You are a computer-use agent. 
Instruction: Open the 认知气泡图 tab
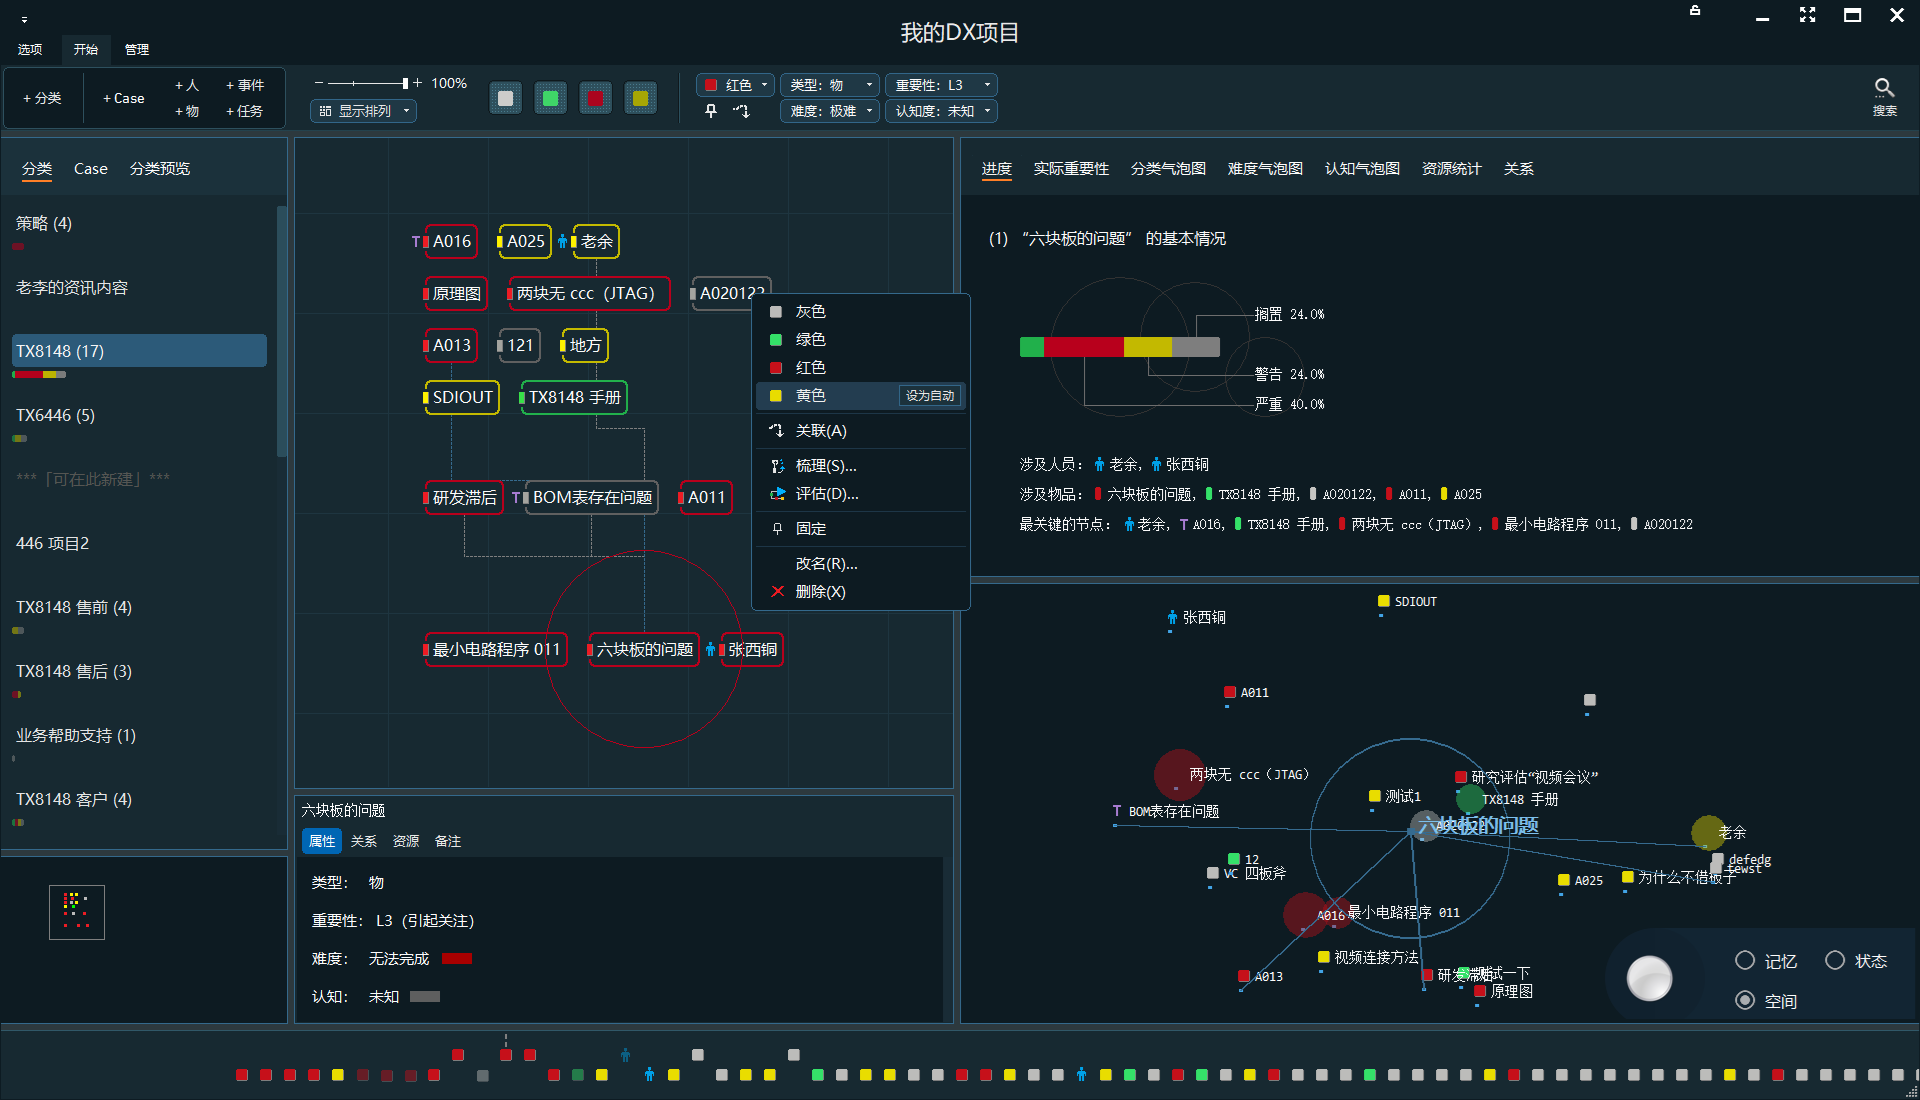(x=1362, y=169)
